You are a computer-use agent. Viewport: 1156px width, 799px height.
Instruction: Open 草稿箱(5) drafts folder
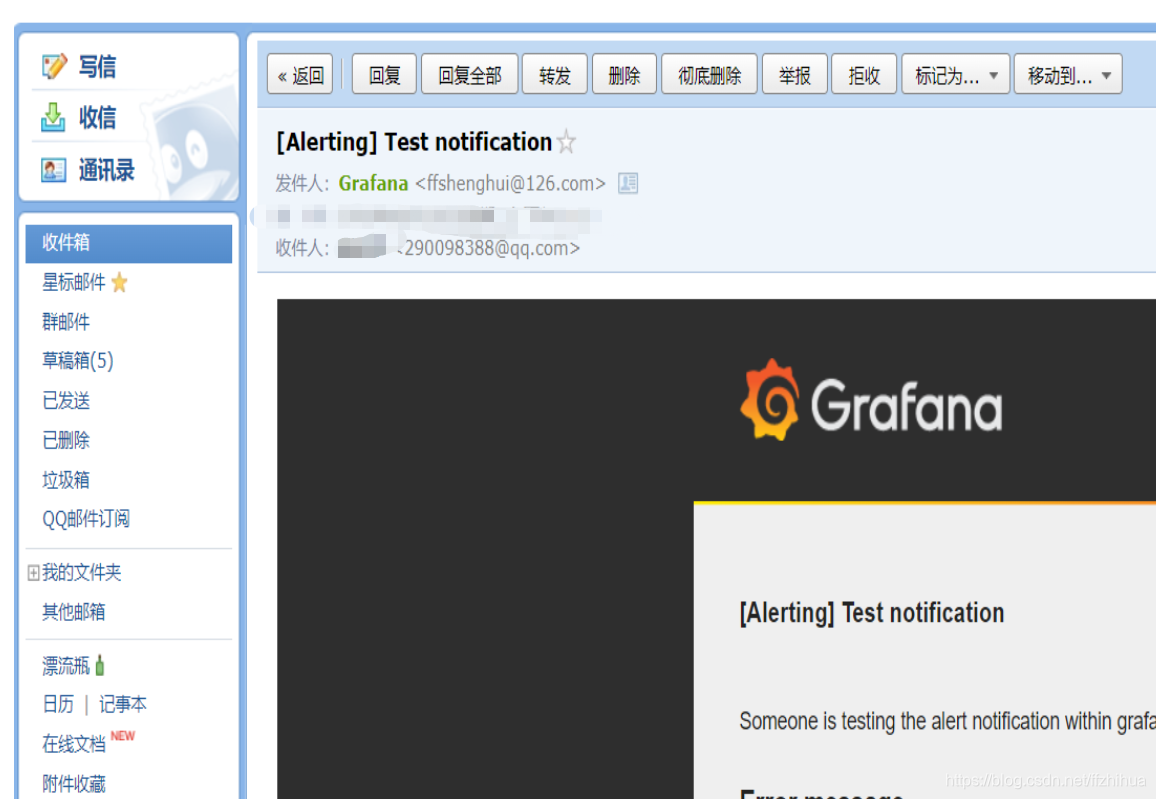point(77,361)
